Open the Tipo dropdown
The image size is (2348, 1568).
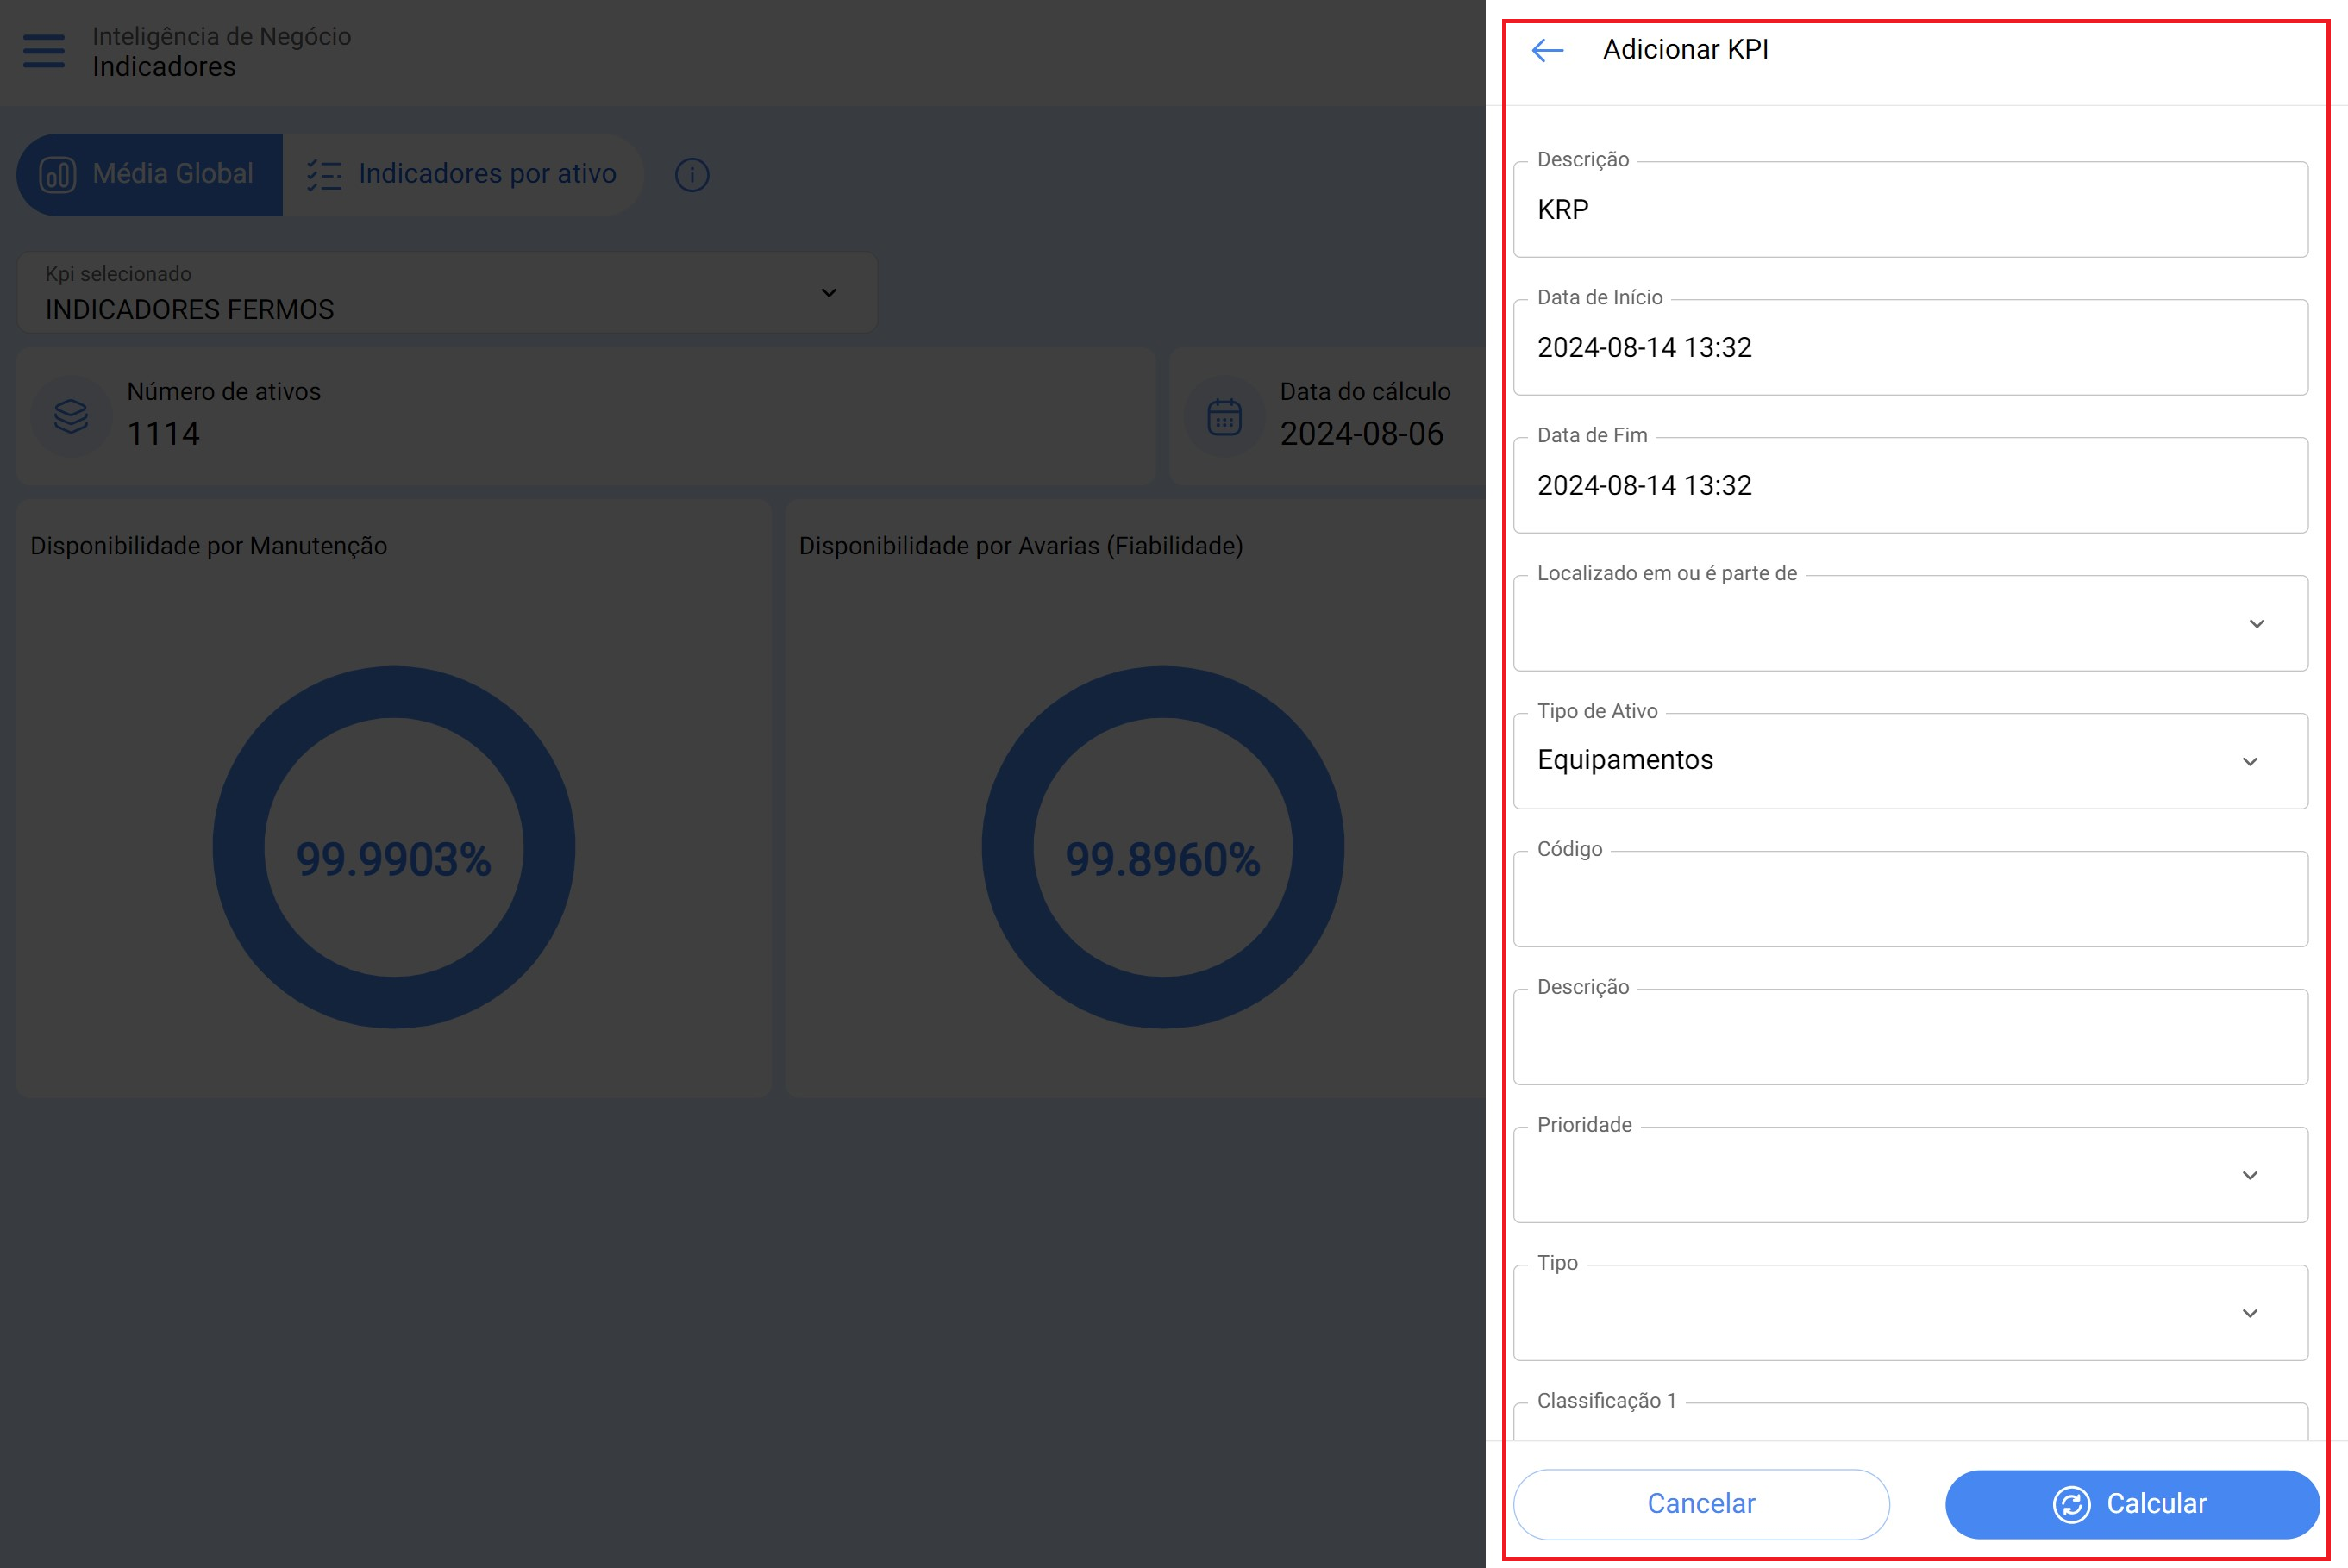pos(1910,1313)
